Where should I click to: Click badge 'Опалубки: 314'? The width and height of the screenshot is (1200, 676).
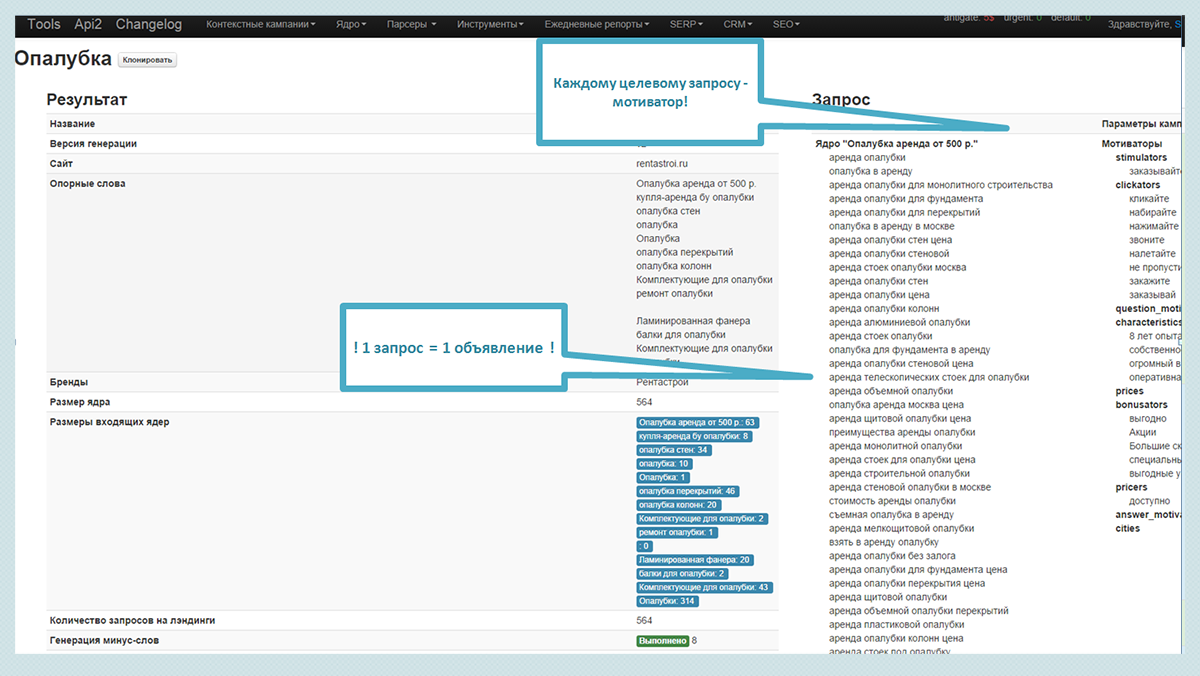click(667, 601)
